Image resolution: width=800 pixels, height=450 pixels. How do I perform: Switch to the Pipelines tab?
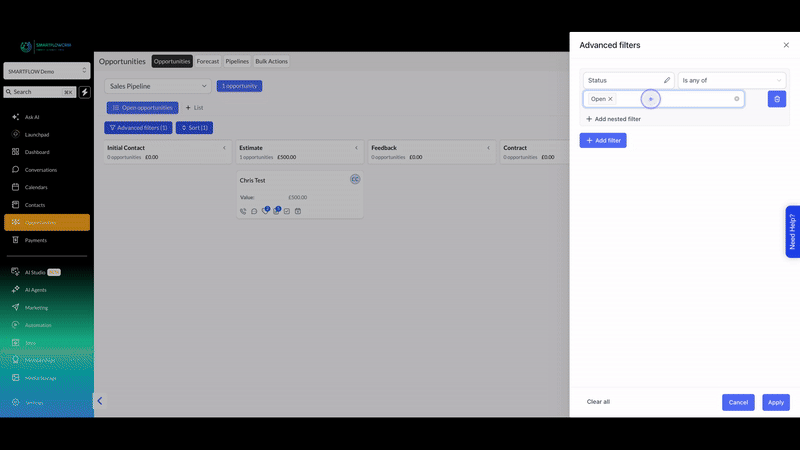pyautogui.click(x=237, y=61)
